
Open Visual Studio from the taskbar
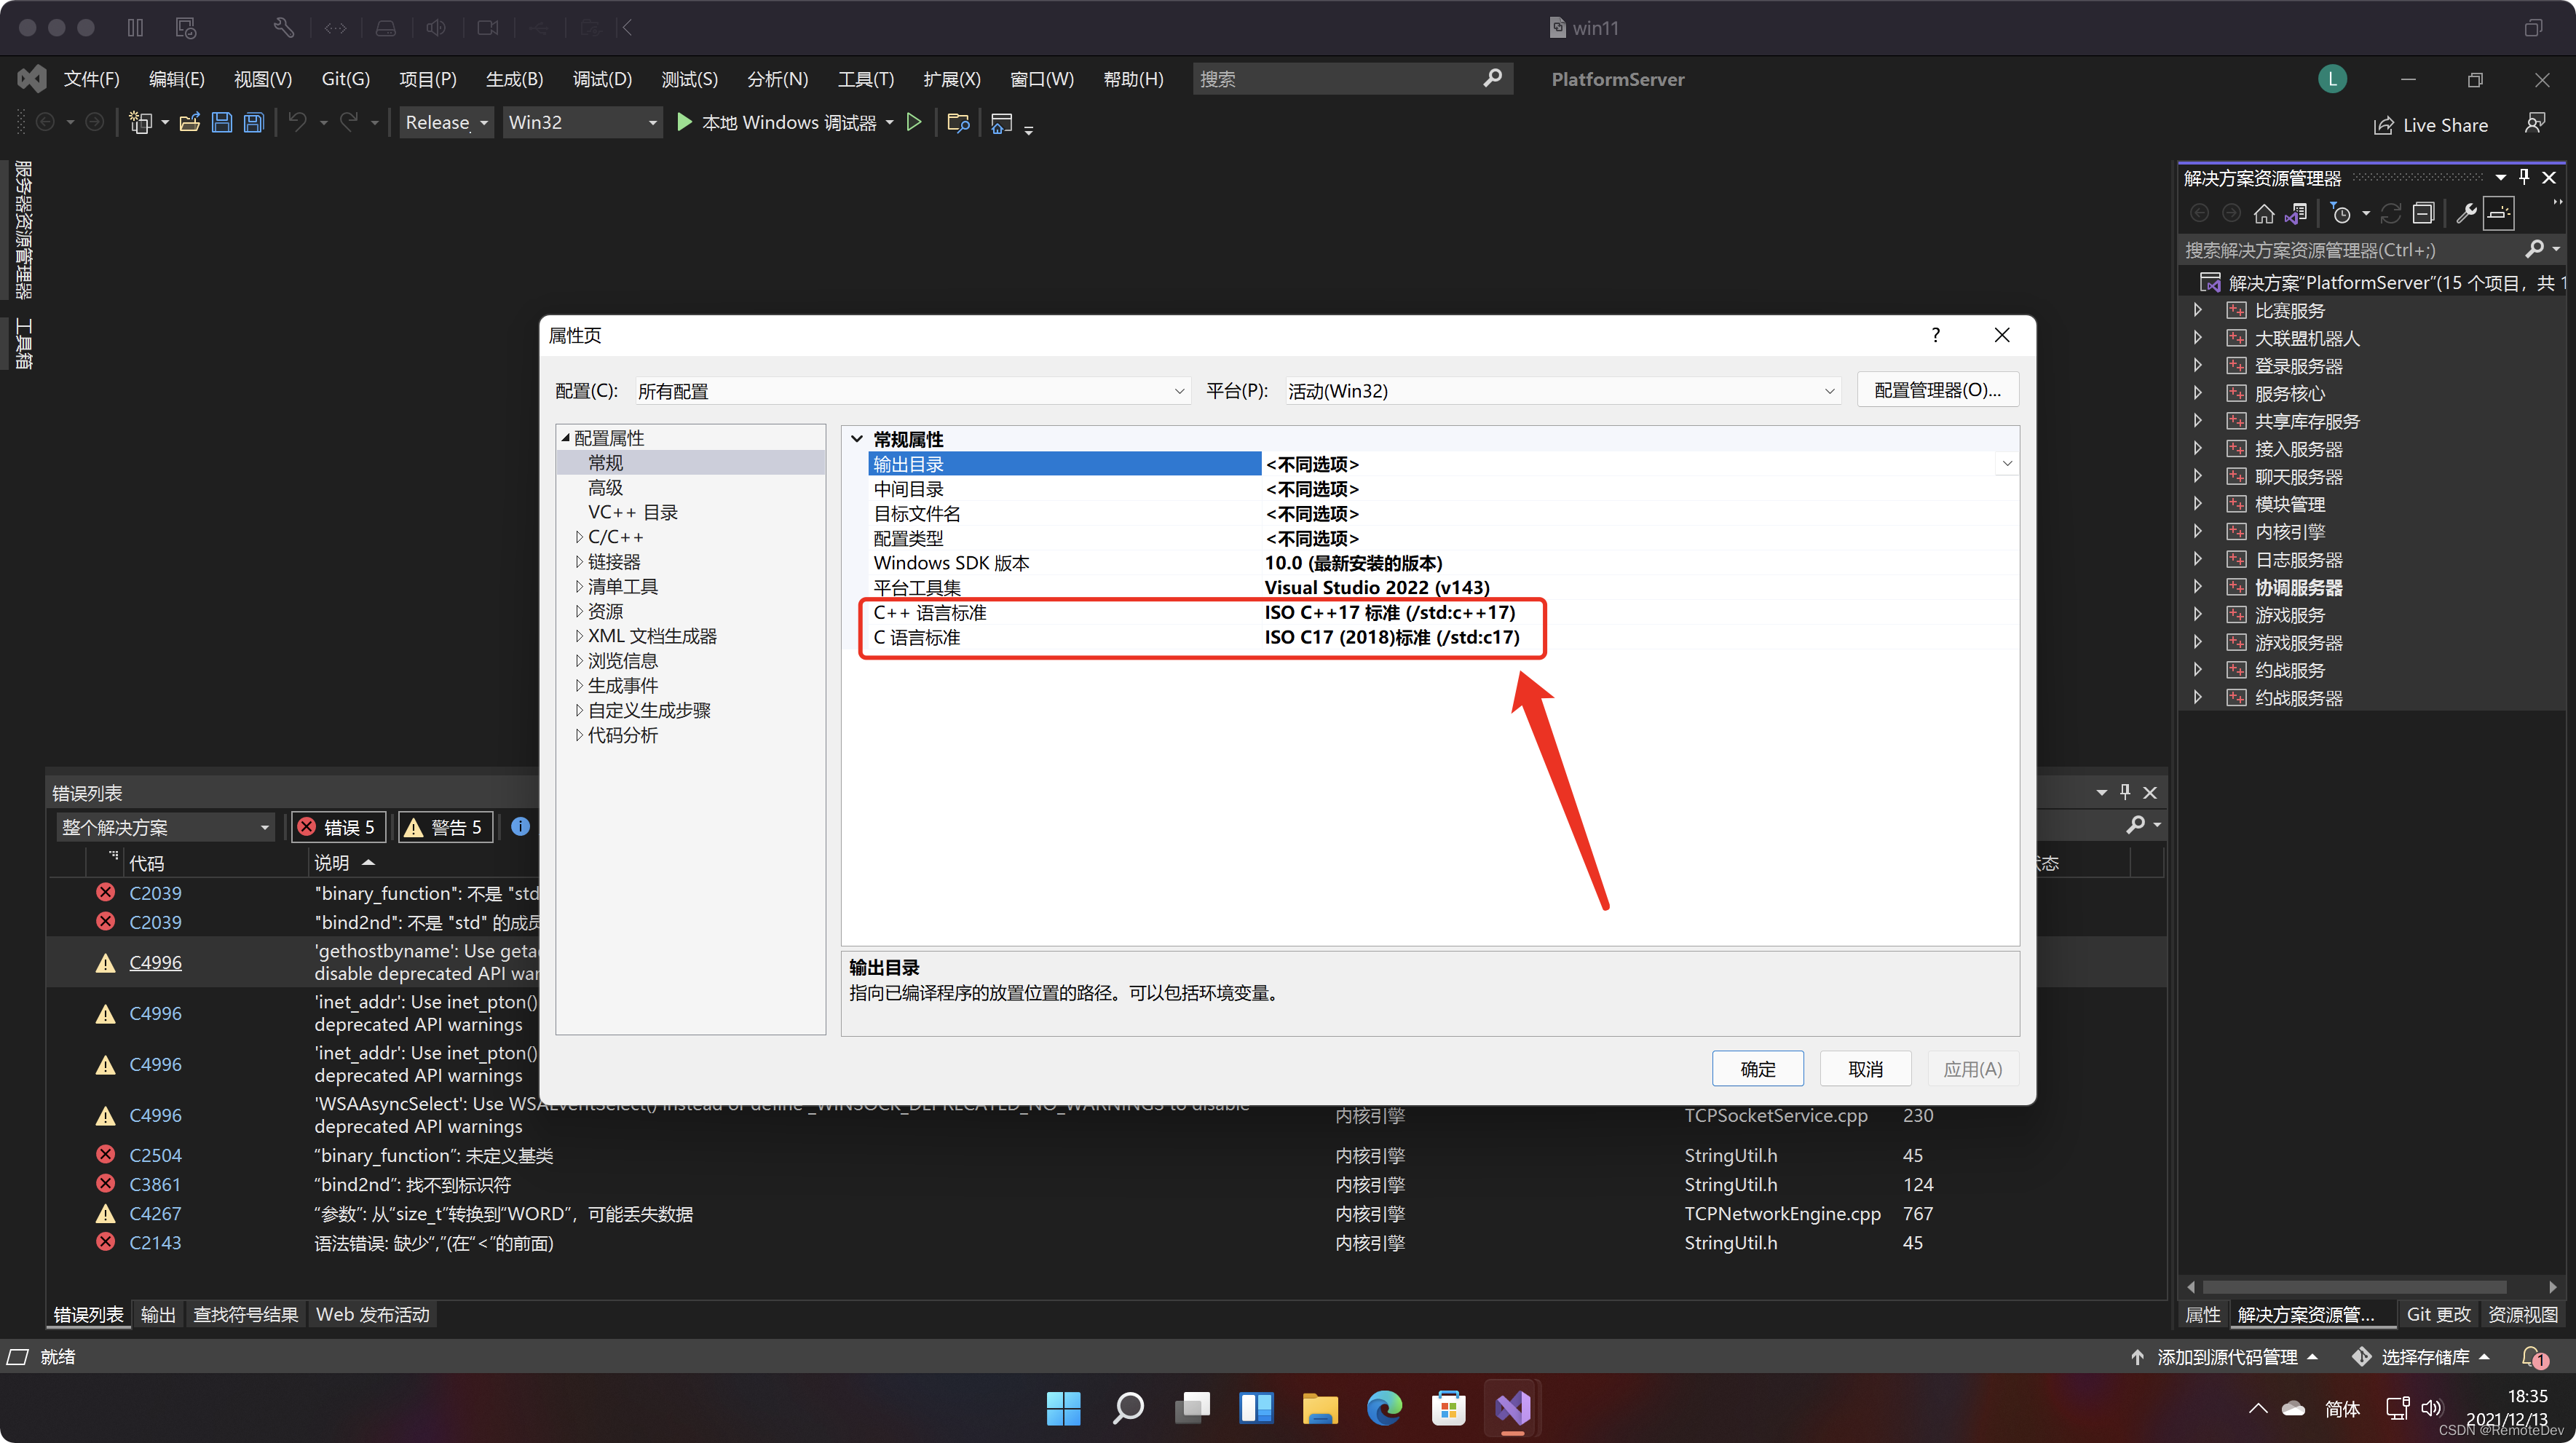1513,1407
